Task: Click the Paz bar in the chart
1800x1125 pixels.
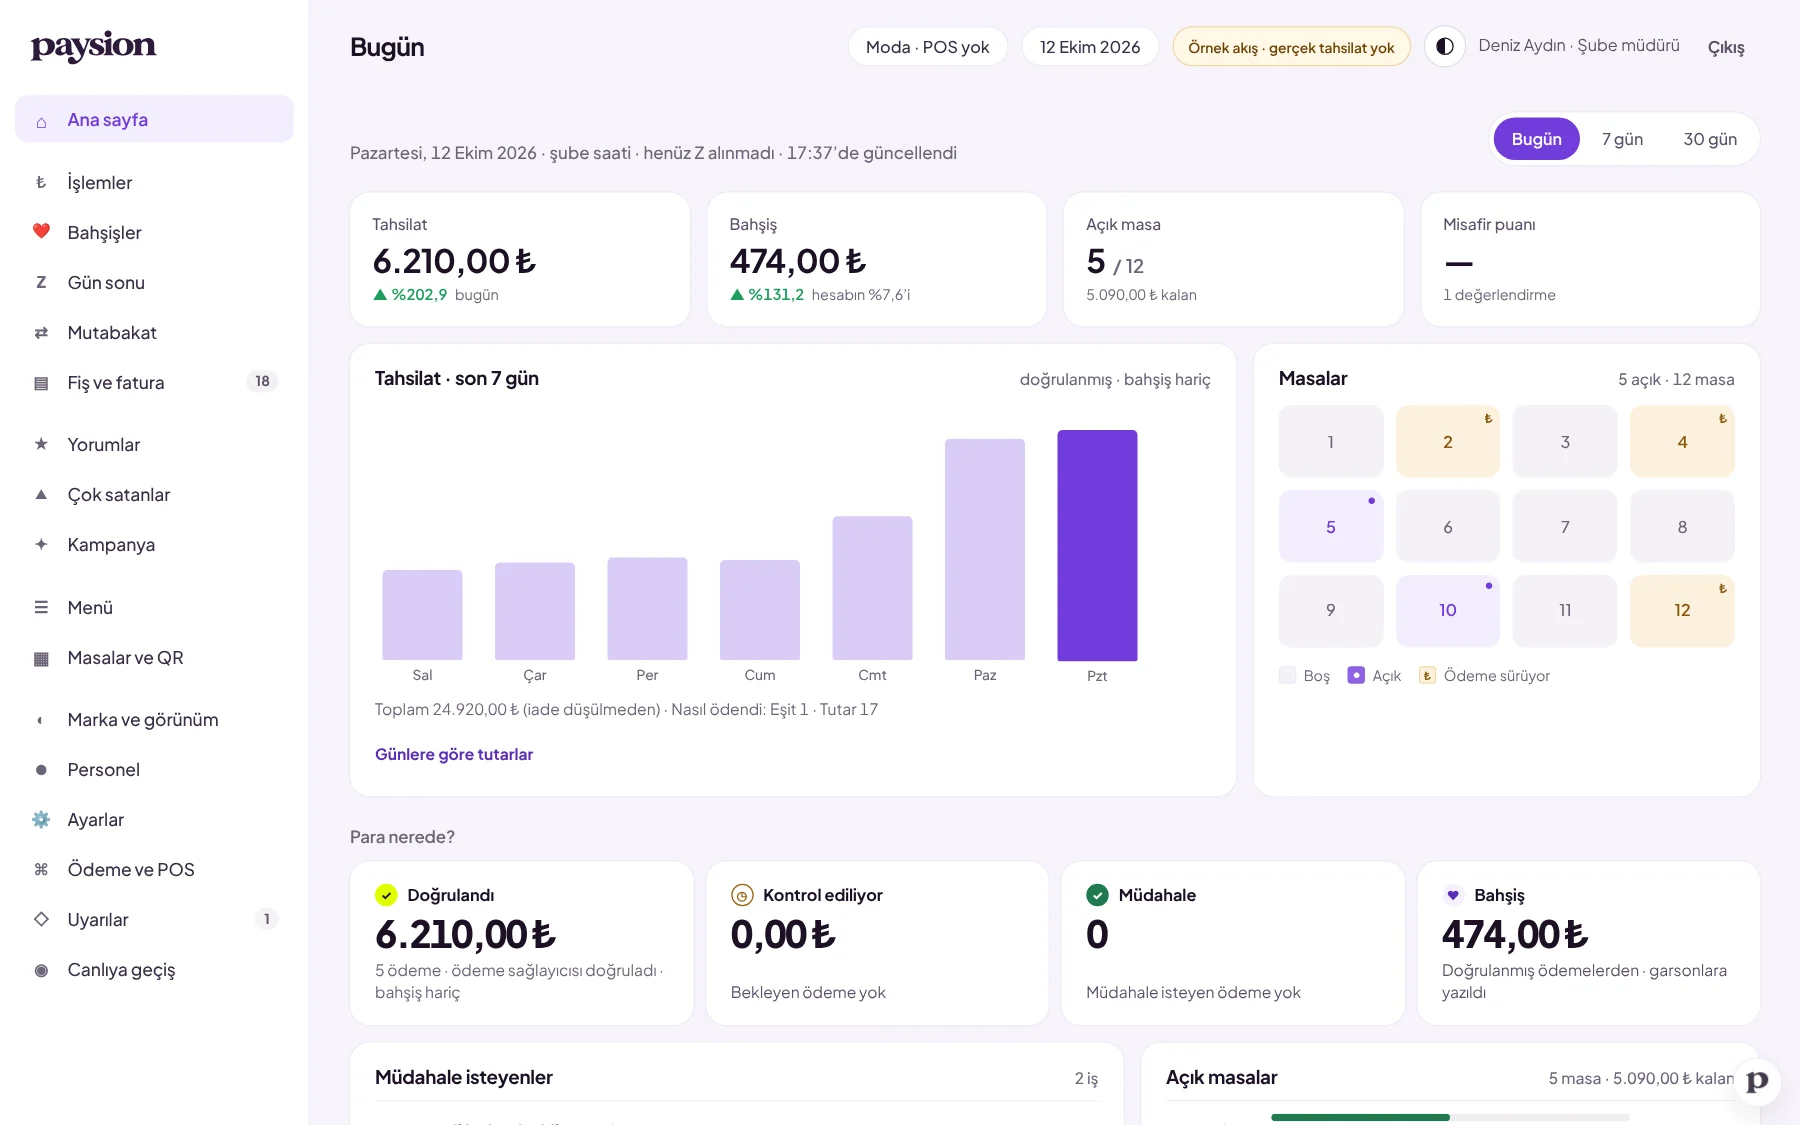Action: point(985,549)
